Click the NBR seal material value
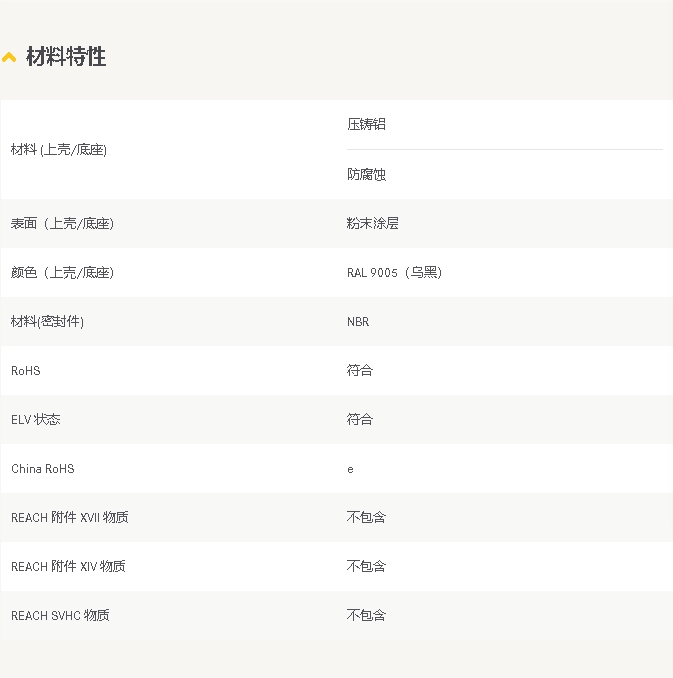 358,321
